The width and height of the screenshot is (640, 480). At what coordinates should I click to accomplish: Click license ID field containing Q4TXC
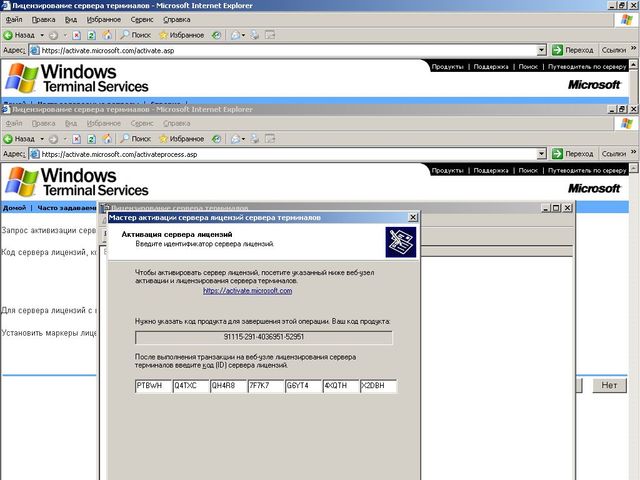tap(191, 386)
